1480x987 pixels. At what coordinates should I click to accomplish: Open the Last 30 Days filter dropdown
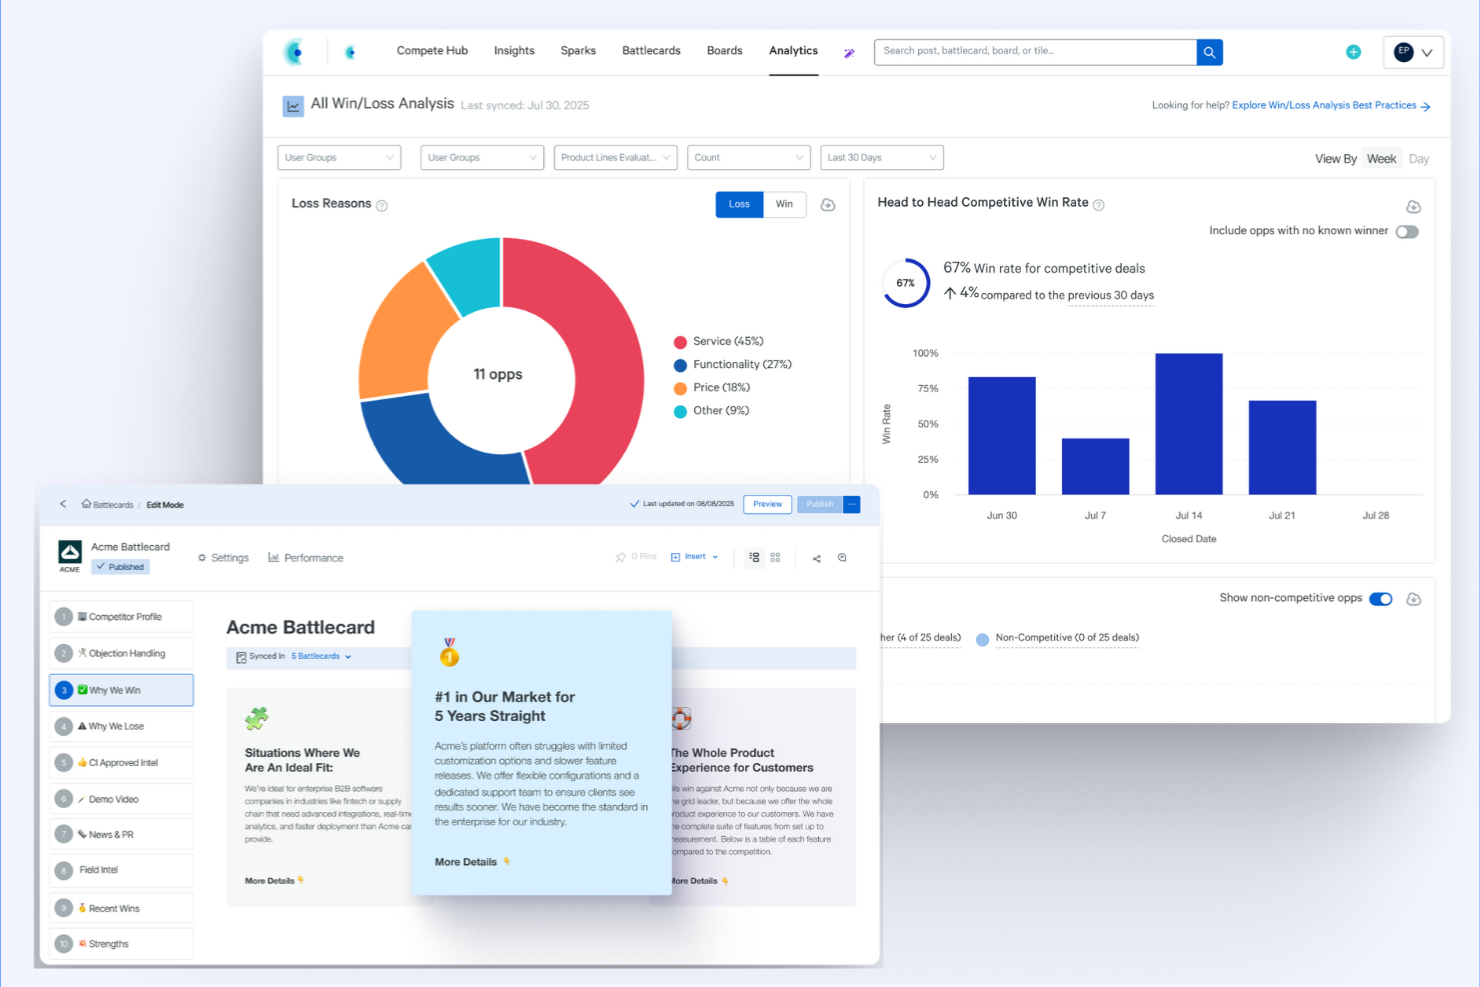tap(880, 157)
